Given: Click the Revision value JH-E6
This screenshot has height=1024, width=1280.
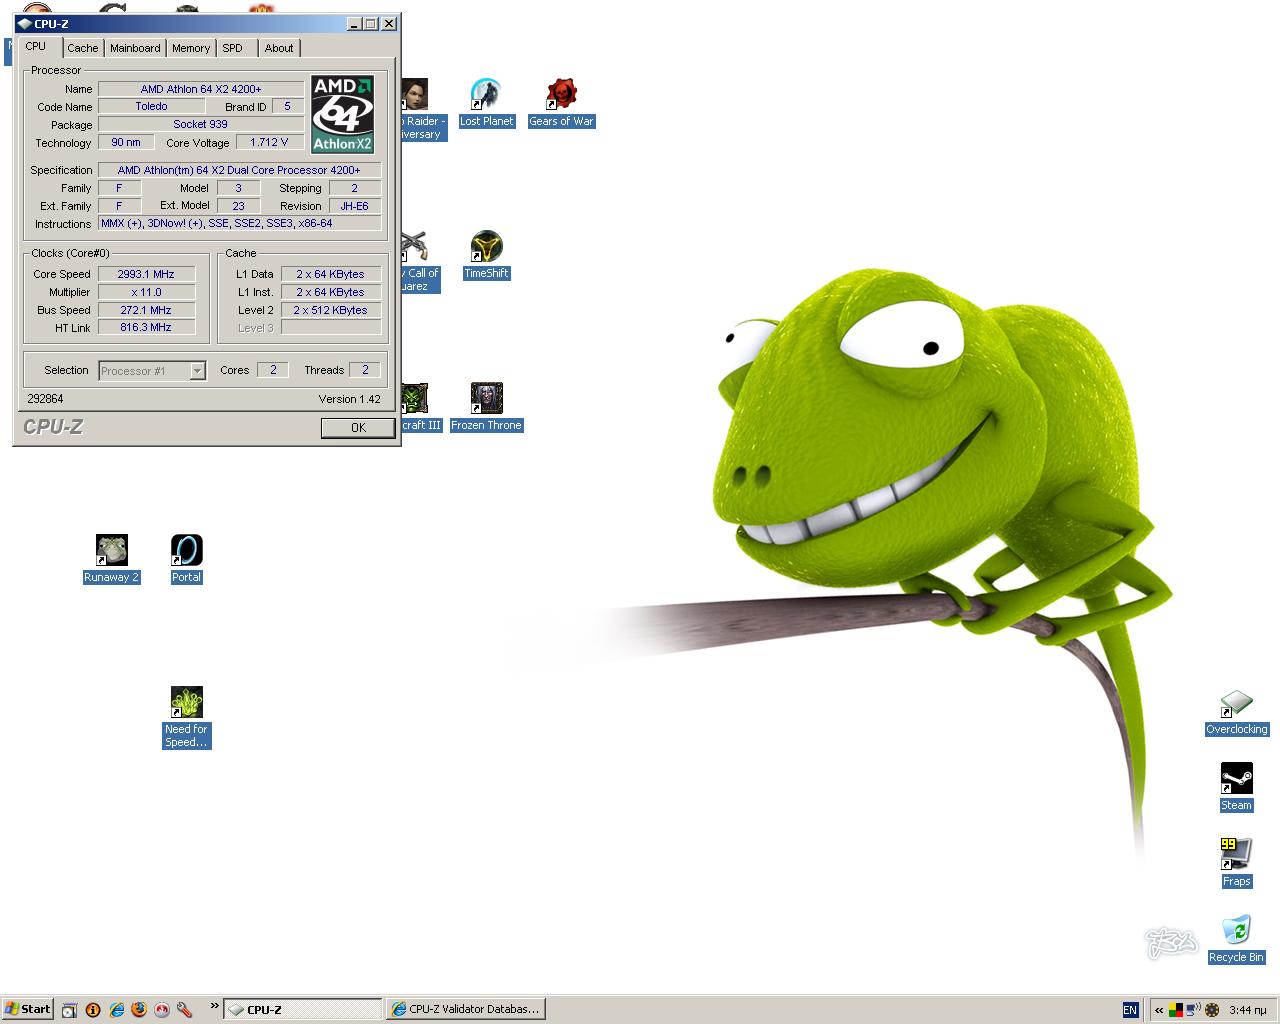Looking at the screenshot, I should click(354, 206).
